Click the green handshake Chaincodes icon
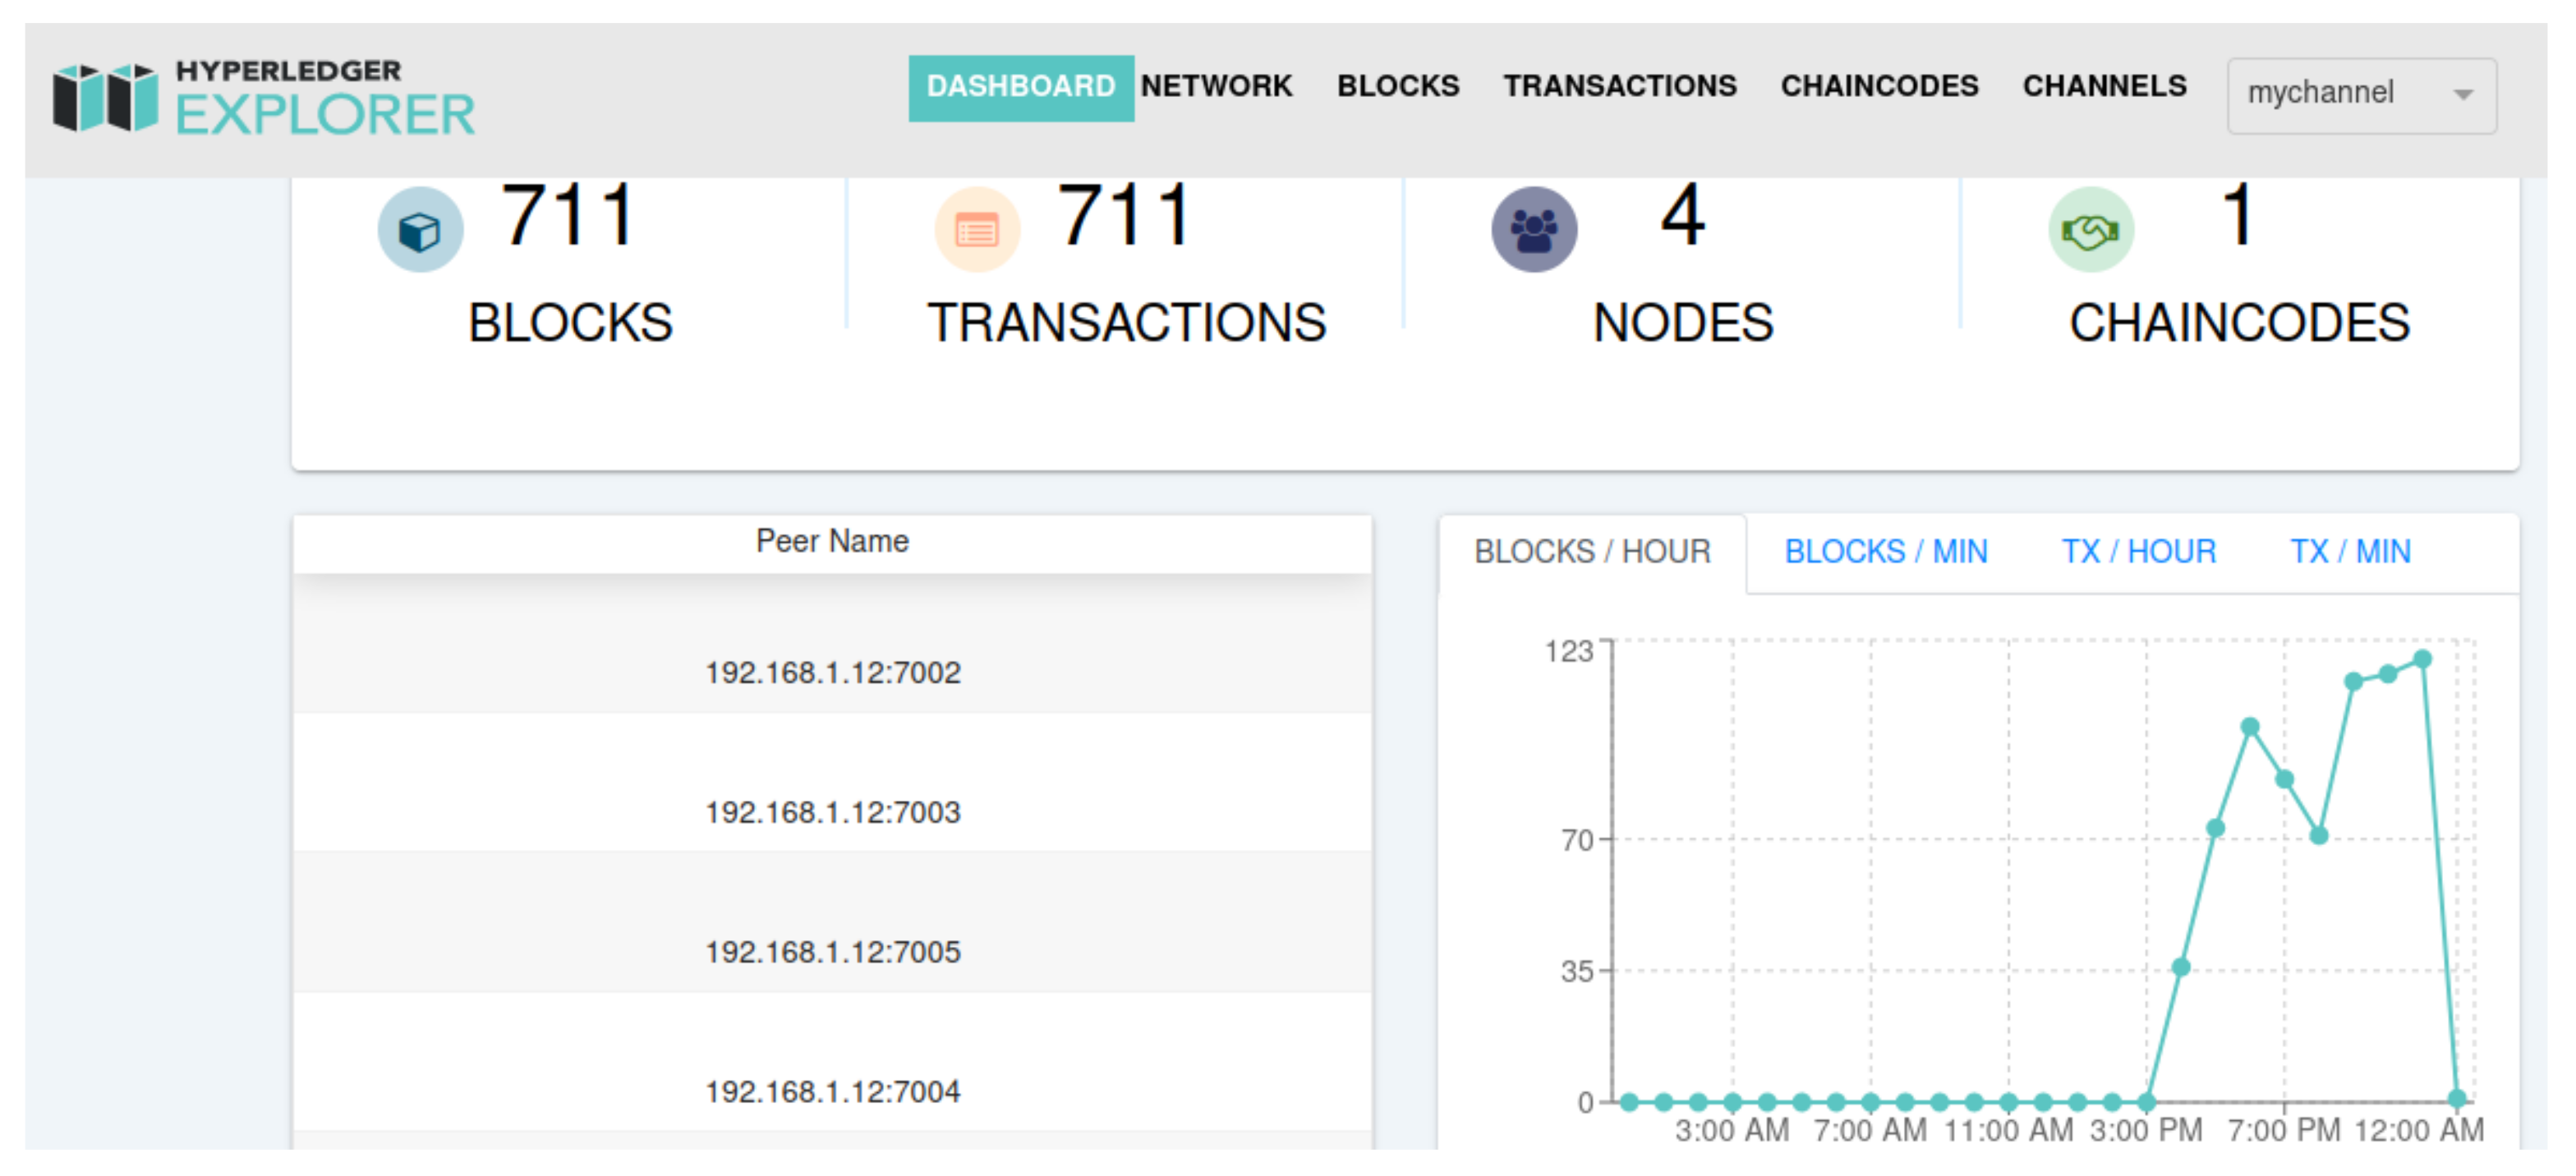The height and width of the screenshot is (1176, 2576). click(2090, 231)
